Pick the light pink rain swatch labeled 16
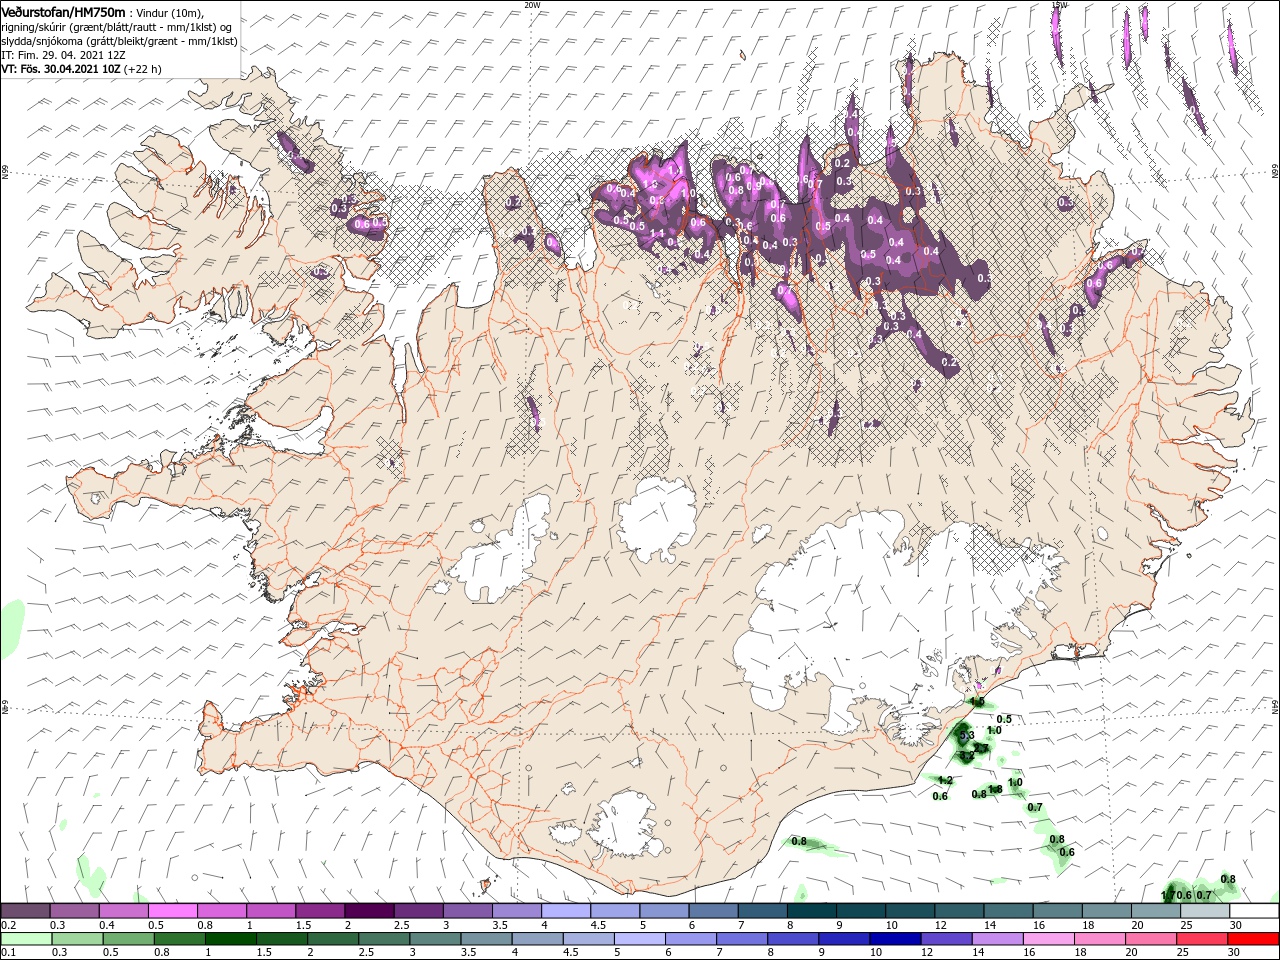This screenshot has width=1280, height=960. 1050,939
